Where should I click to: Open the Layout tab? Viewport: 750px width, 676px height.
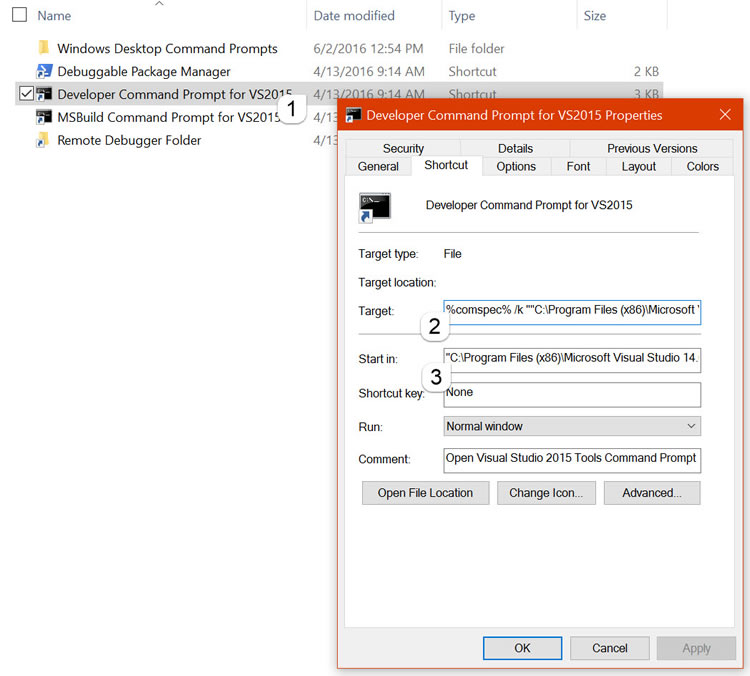pos(639,166)
